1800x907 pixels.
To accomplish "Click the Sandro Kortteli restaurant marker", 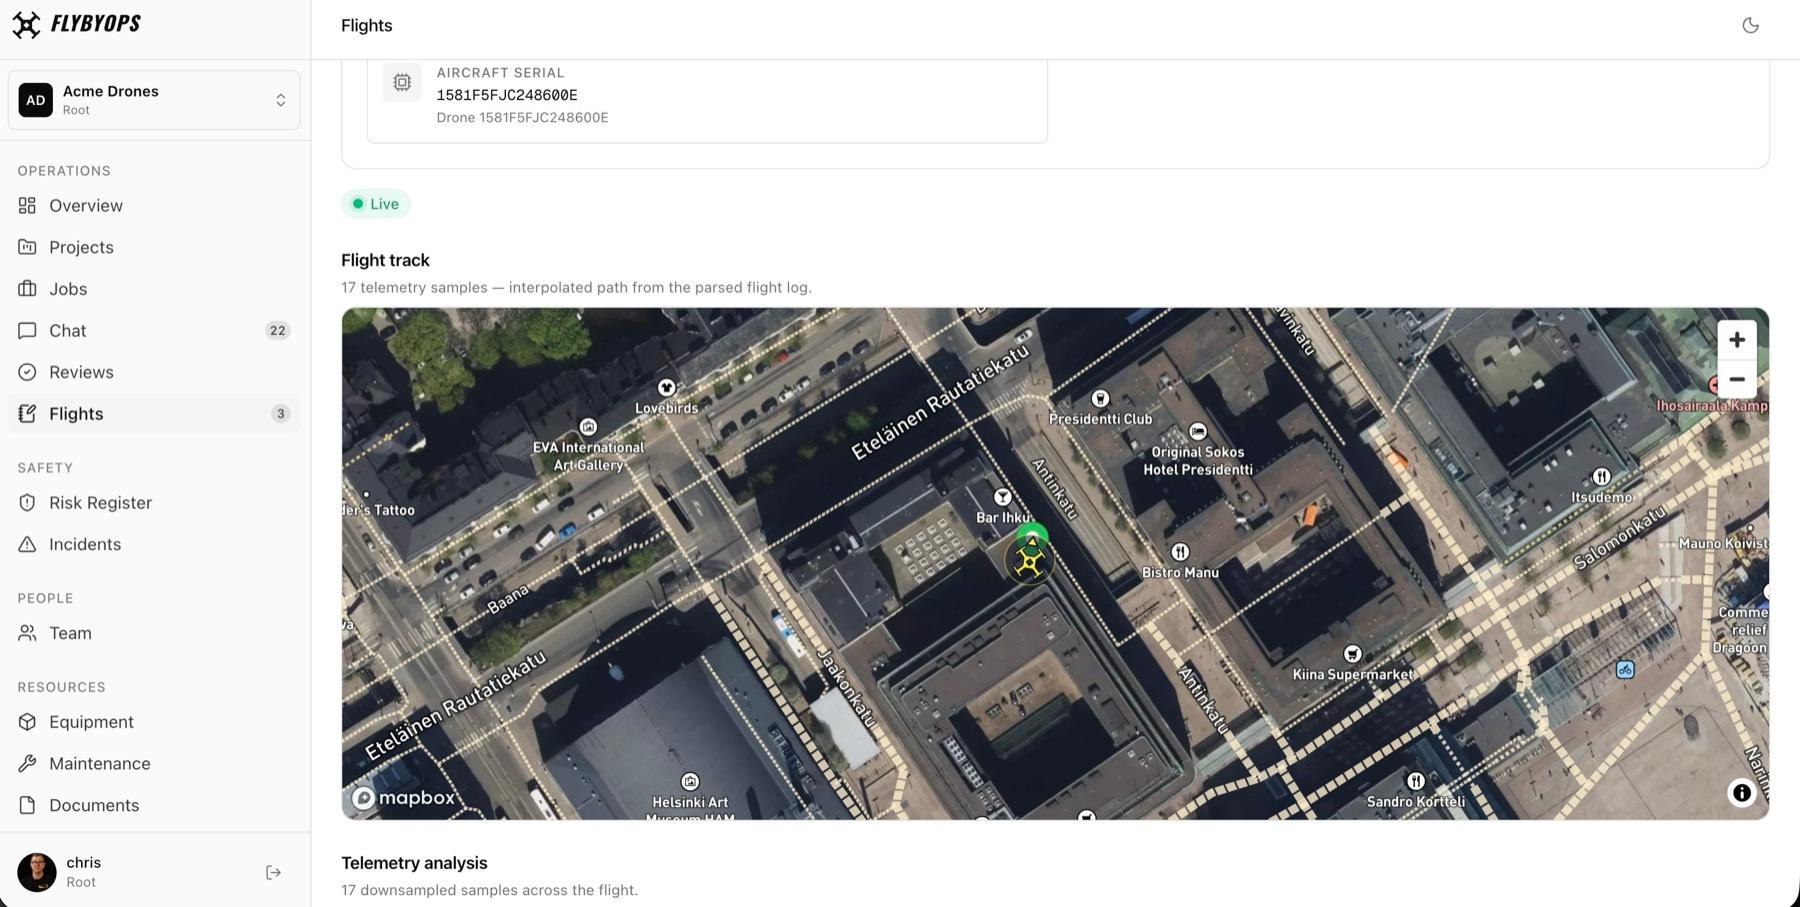I will coord(1415,781).
